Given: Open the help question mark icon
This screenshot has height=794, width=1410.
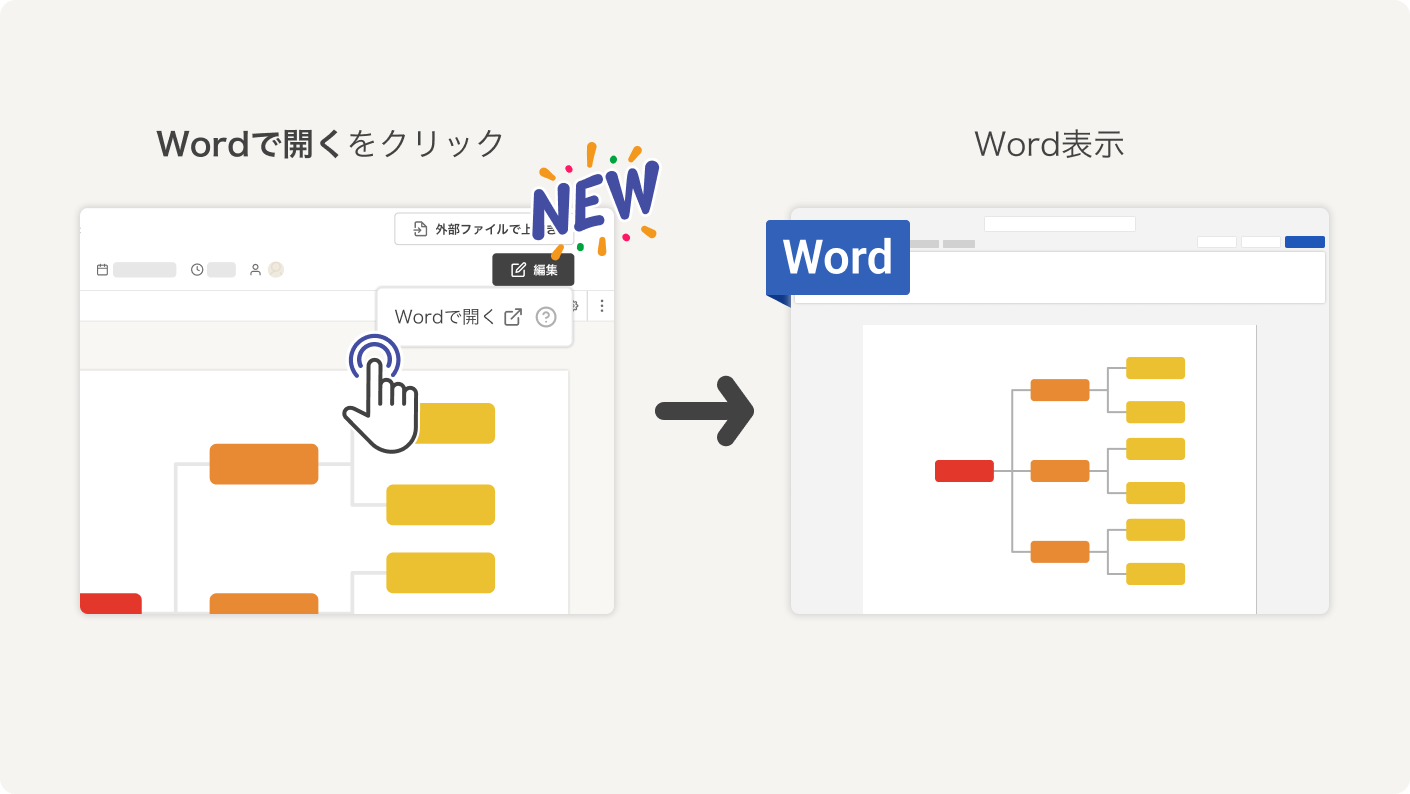Looking at the screenshot, I should [546, 317].
